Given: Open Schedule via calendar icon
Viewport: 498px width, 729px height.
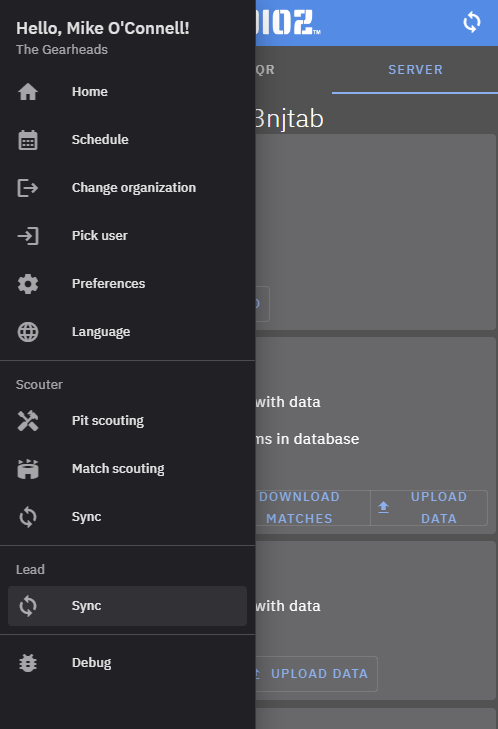Looking at the screenshot, I should pos(28,140).
